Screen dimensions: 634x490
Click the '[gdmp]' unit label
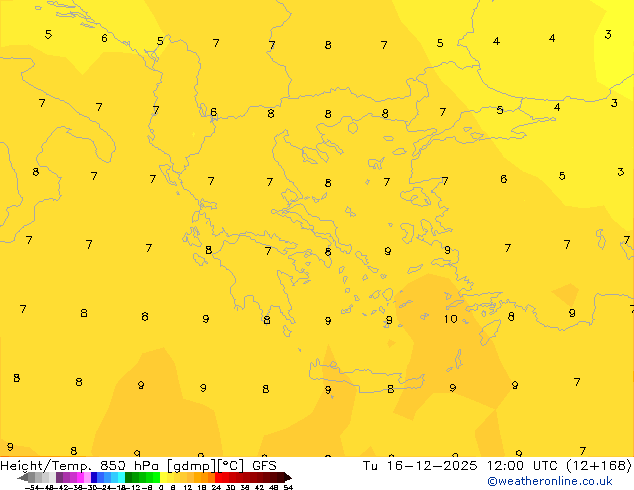(x=192, y=466)
